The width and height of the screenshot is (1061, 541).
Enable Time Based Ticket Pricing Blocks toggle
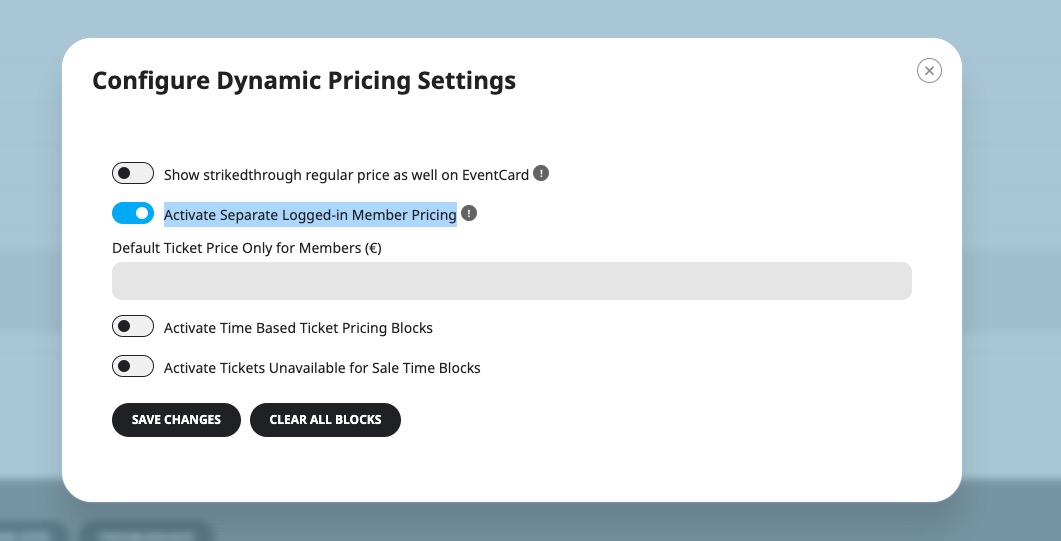[x=133, y=326]
